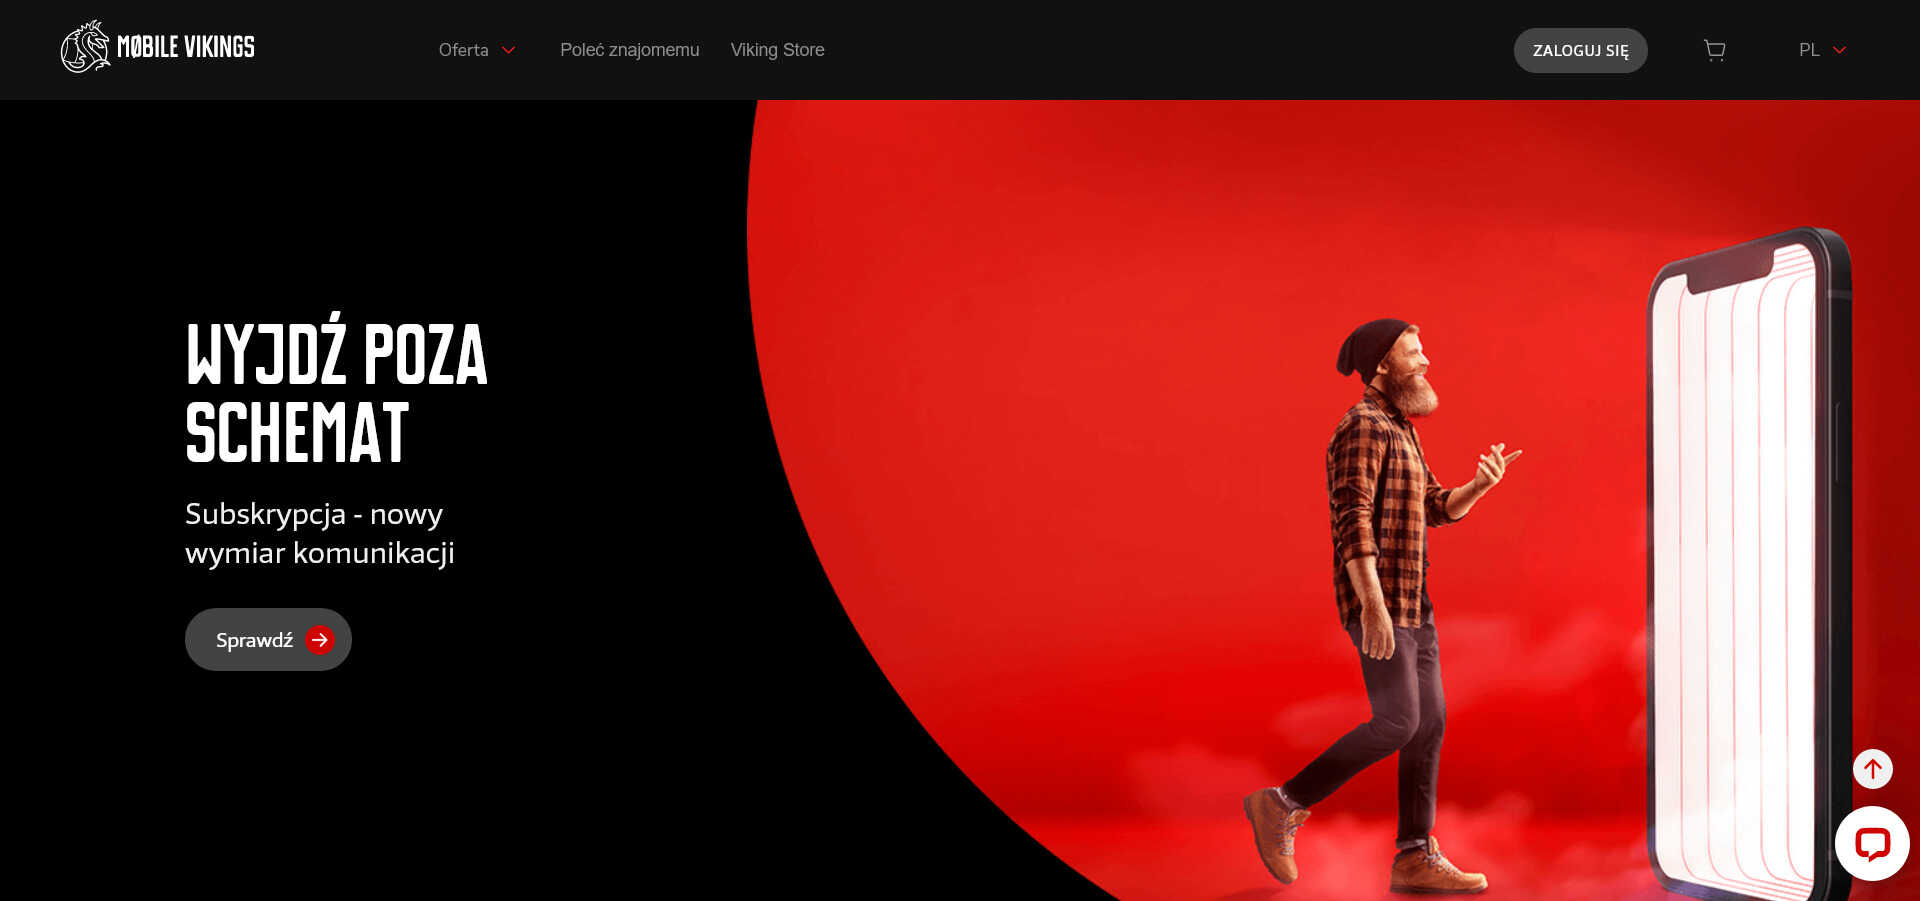Open the live chat bubble

1872,844
